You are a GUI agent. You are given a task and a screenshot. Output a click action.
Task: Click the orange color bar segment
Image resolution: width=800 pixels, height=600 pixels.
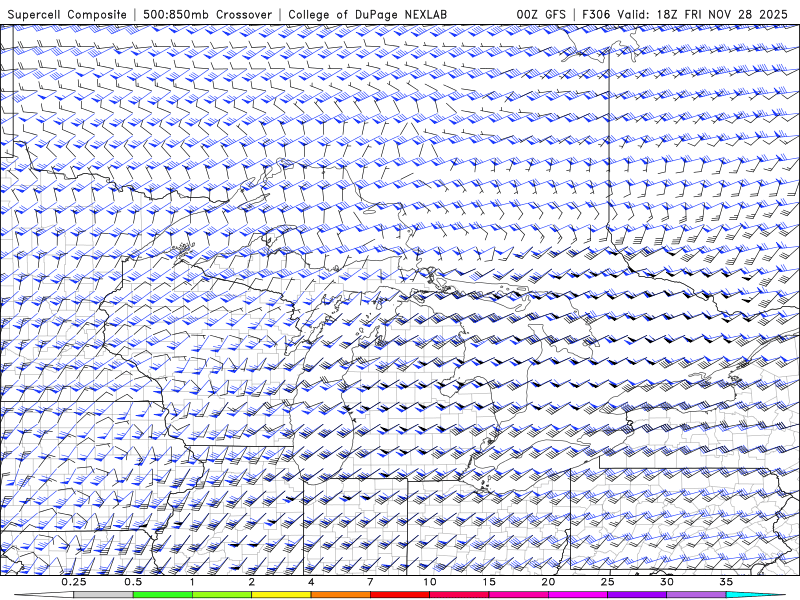[x=340, y=595]
